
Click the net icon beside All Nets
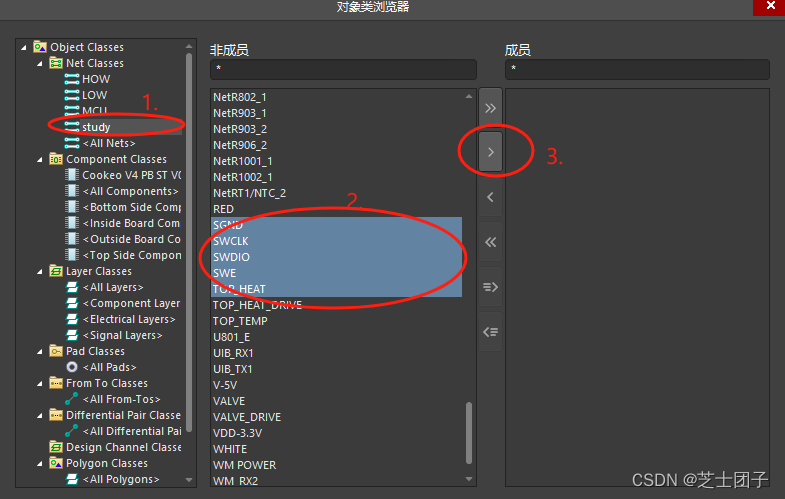(x=72, y=143)
